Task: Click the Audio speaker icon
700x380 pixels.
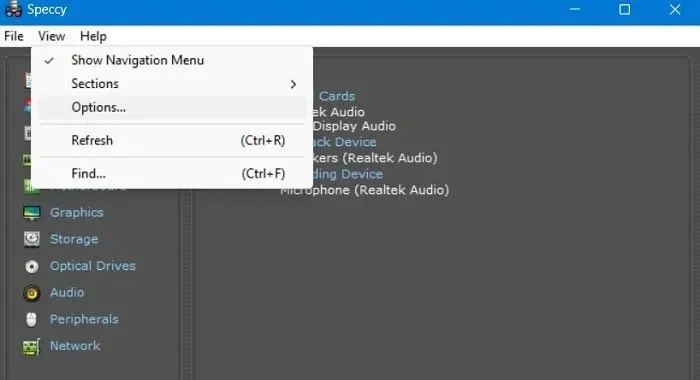Action: 32,293
